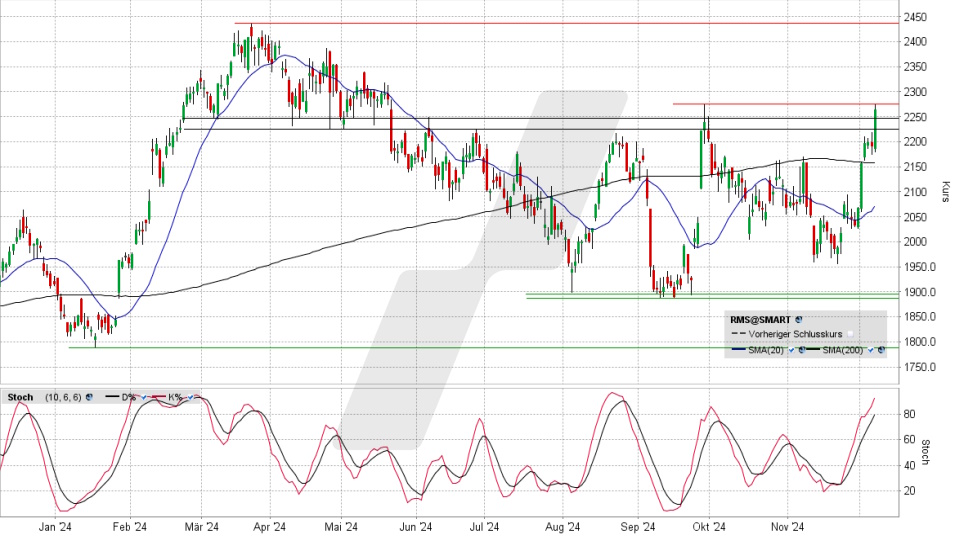Open settings icon next to RMS@SMART

pyautogui.click(x=799, y=319)
